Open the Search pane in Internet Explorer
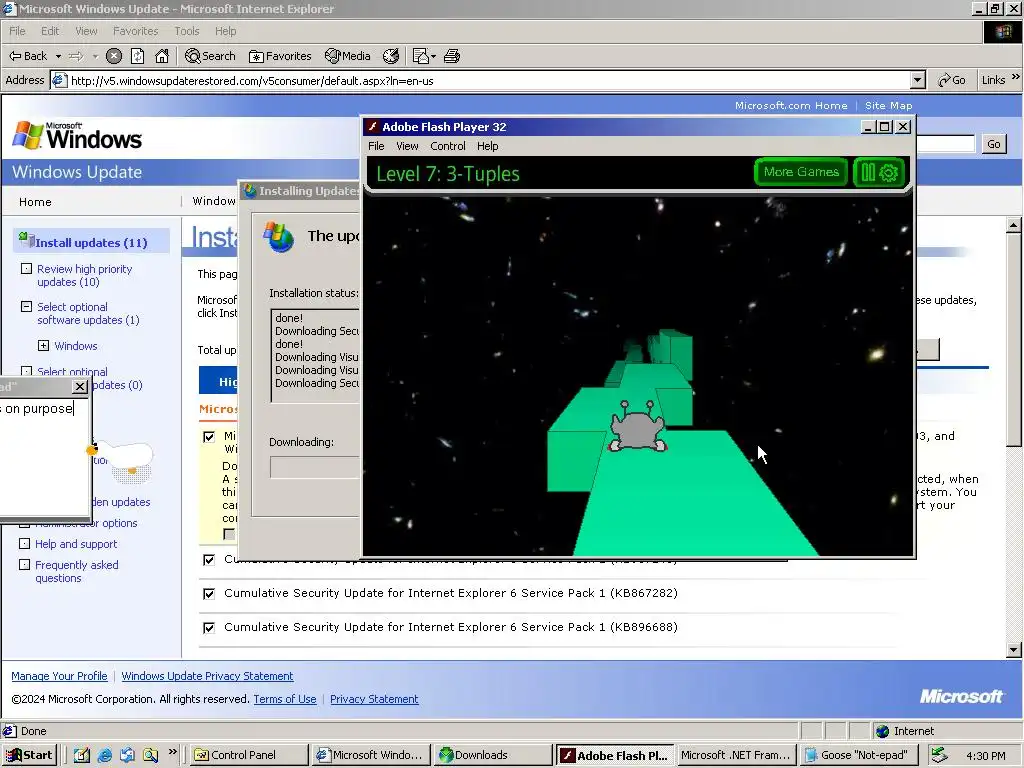 click(210, 56)
